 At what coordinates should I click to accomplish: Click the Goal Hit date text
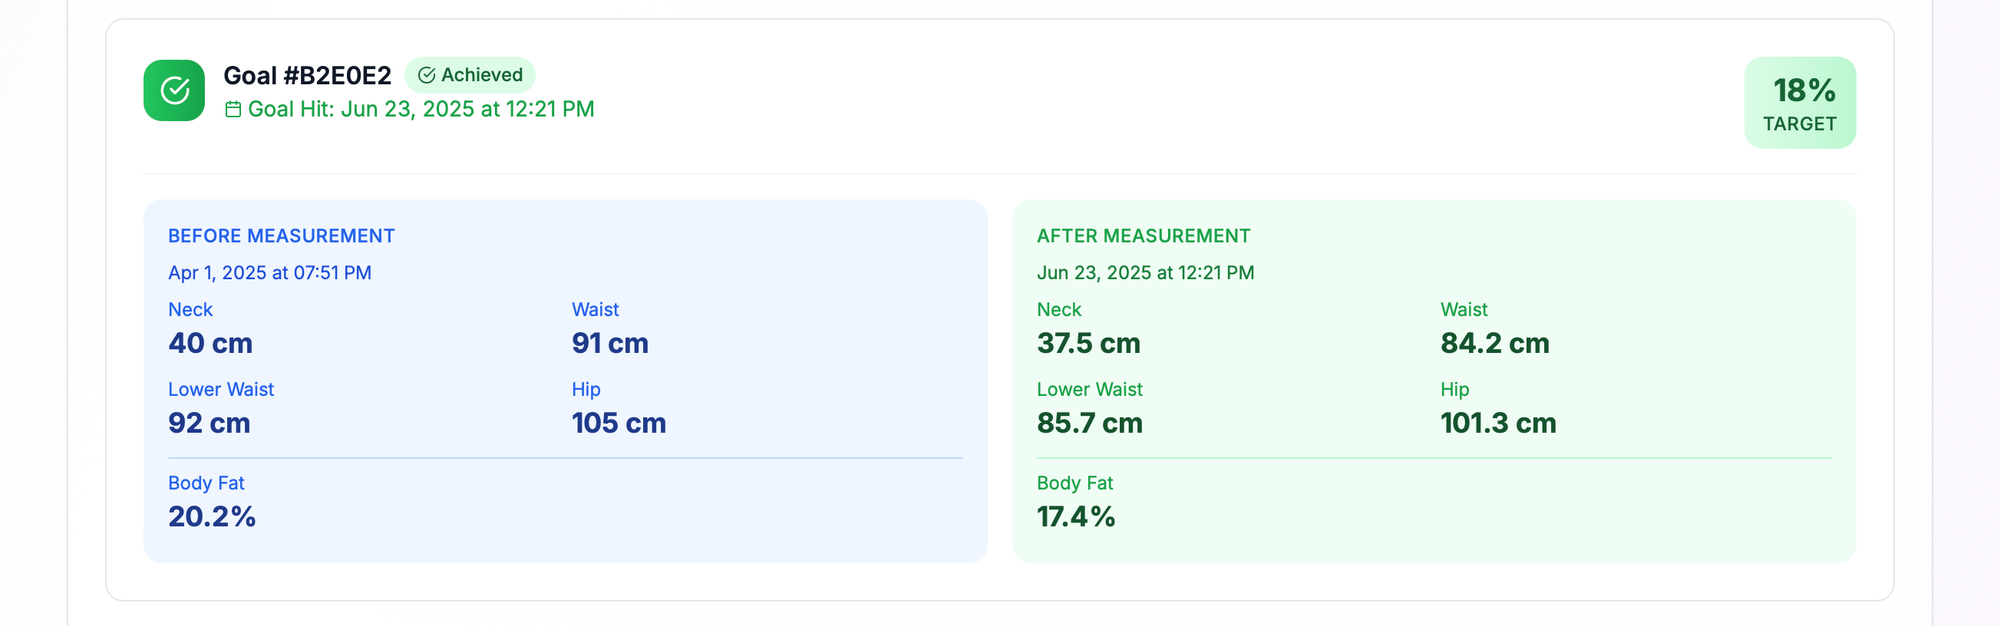point(421,109)
